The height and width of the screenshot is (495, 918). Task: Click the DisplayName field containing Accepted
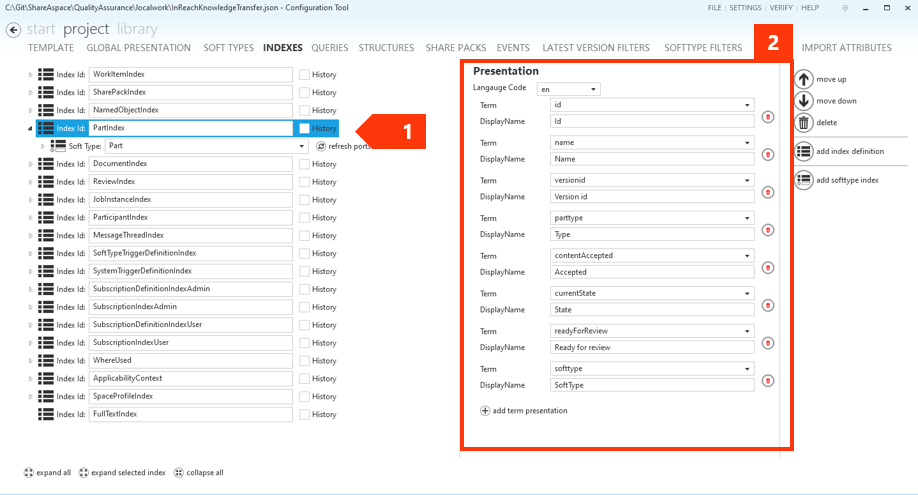coord(652,272)
